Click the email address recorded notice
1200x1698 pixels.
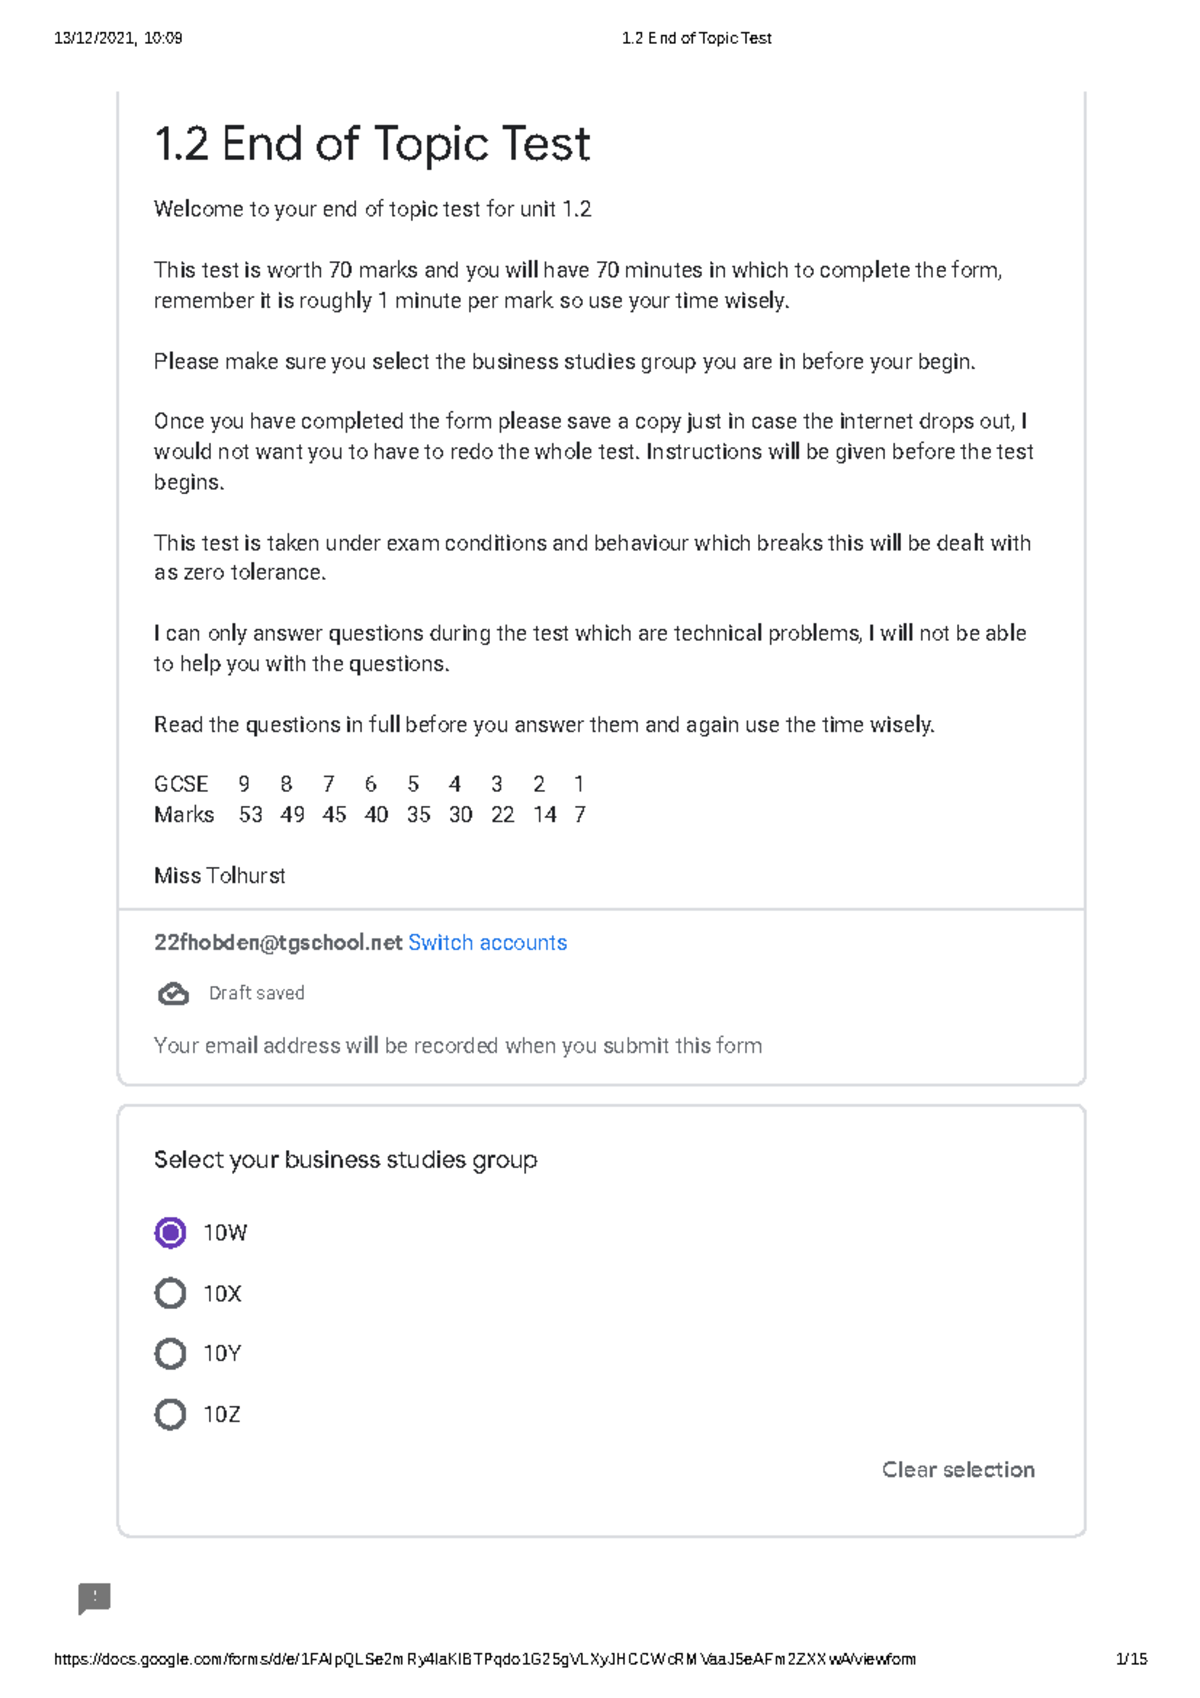pyautogui.click(x=458, y=1046)
